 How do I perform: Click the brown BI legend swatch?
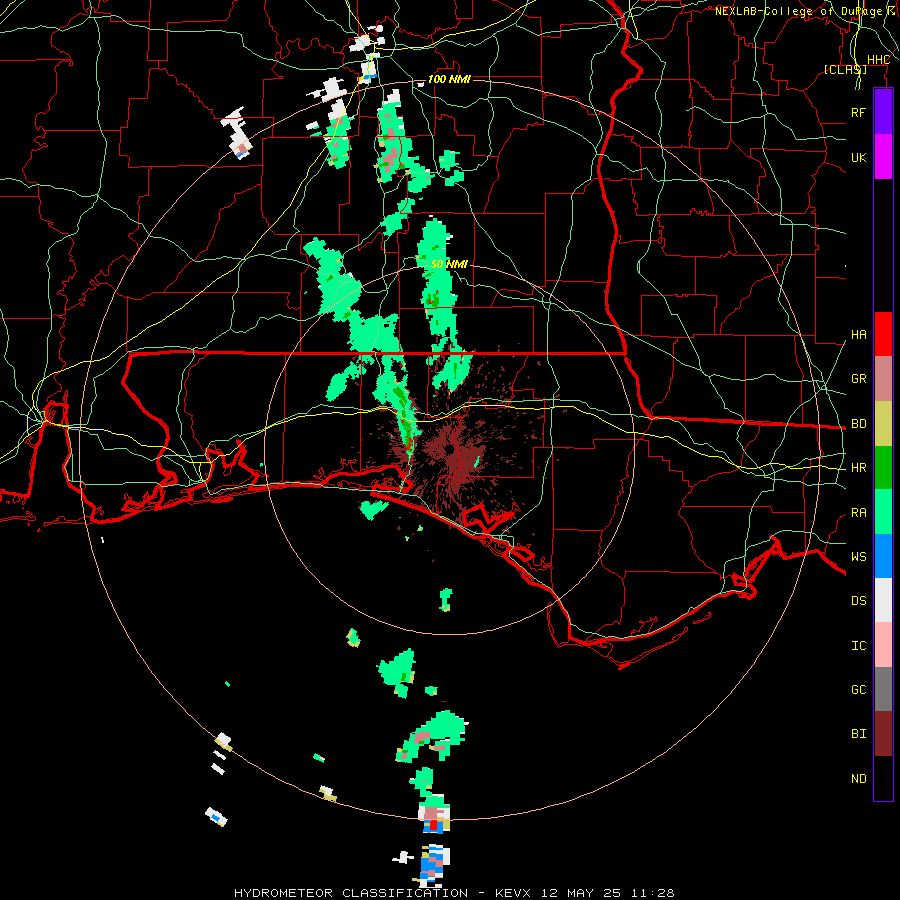pyautogui.click(x=883, y=734)
